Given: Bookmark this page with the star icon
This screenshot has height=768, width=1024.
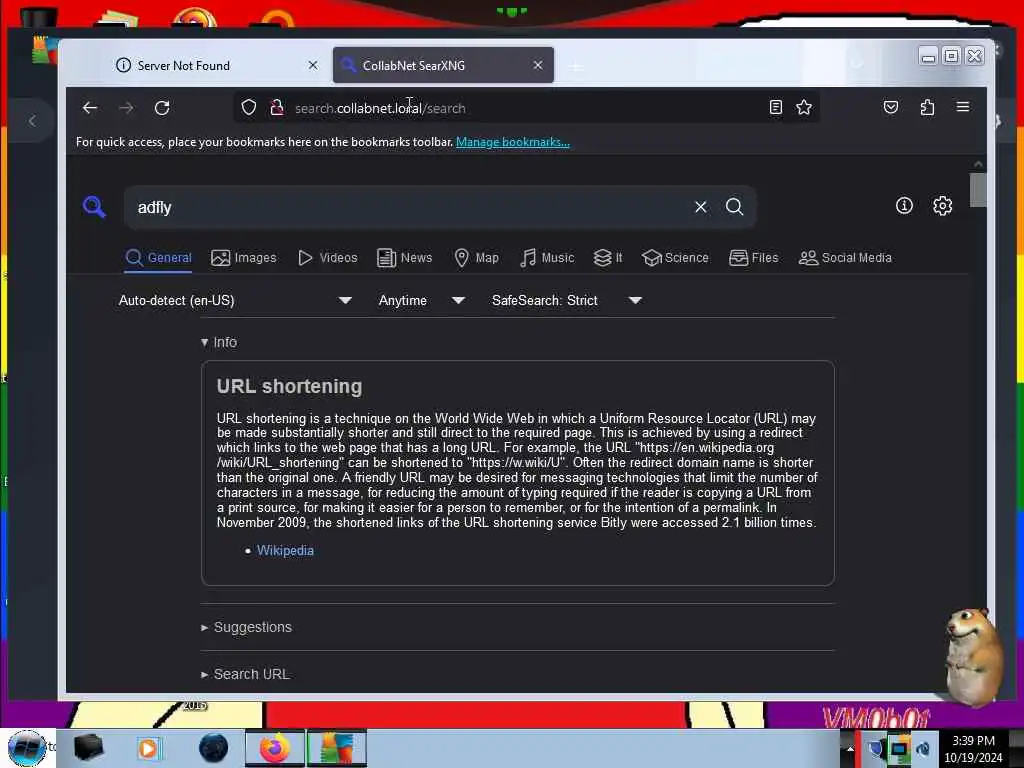Looking at the screenshot, I should (x=804, y=108).
